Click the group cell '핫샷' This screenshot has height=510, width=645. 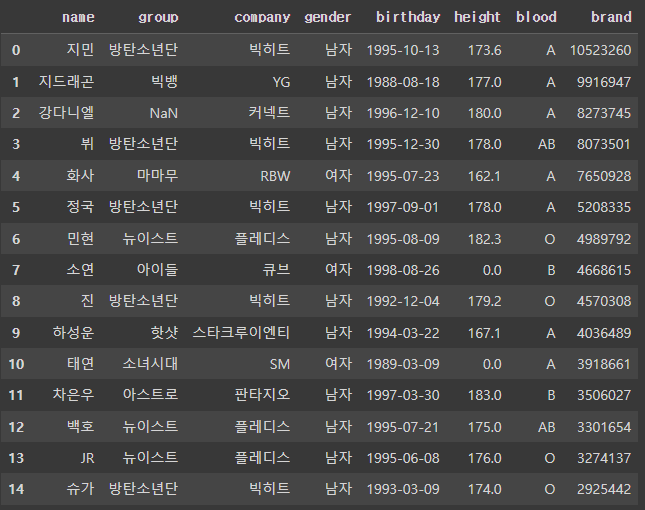(165, 332)
